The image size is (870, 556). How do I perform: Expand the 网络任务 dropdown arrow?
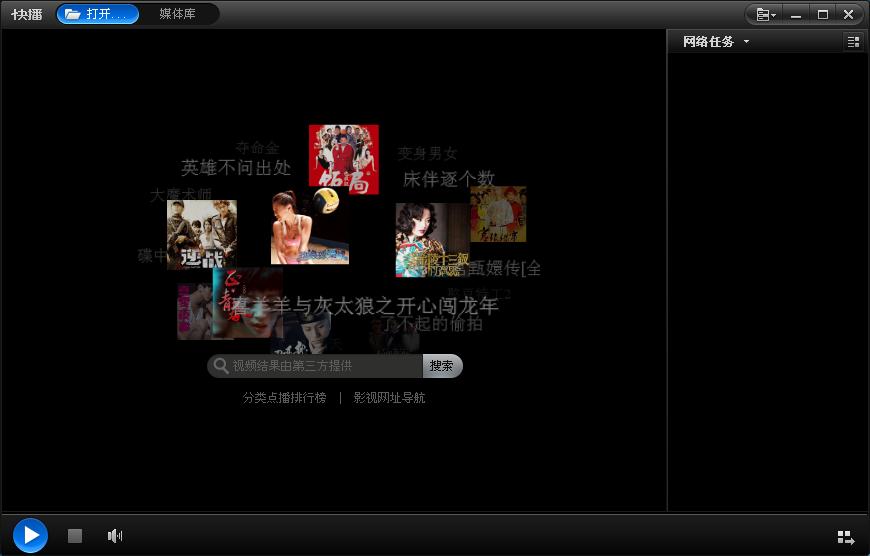click(746, 42)
